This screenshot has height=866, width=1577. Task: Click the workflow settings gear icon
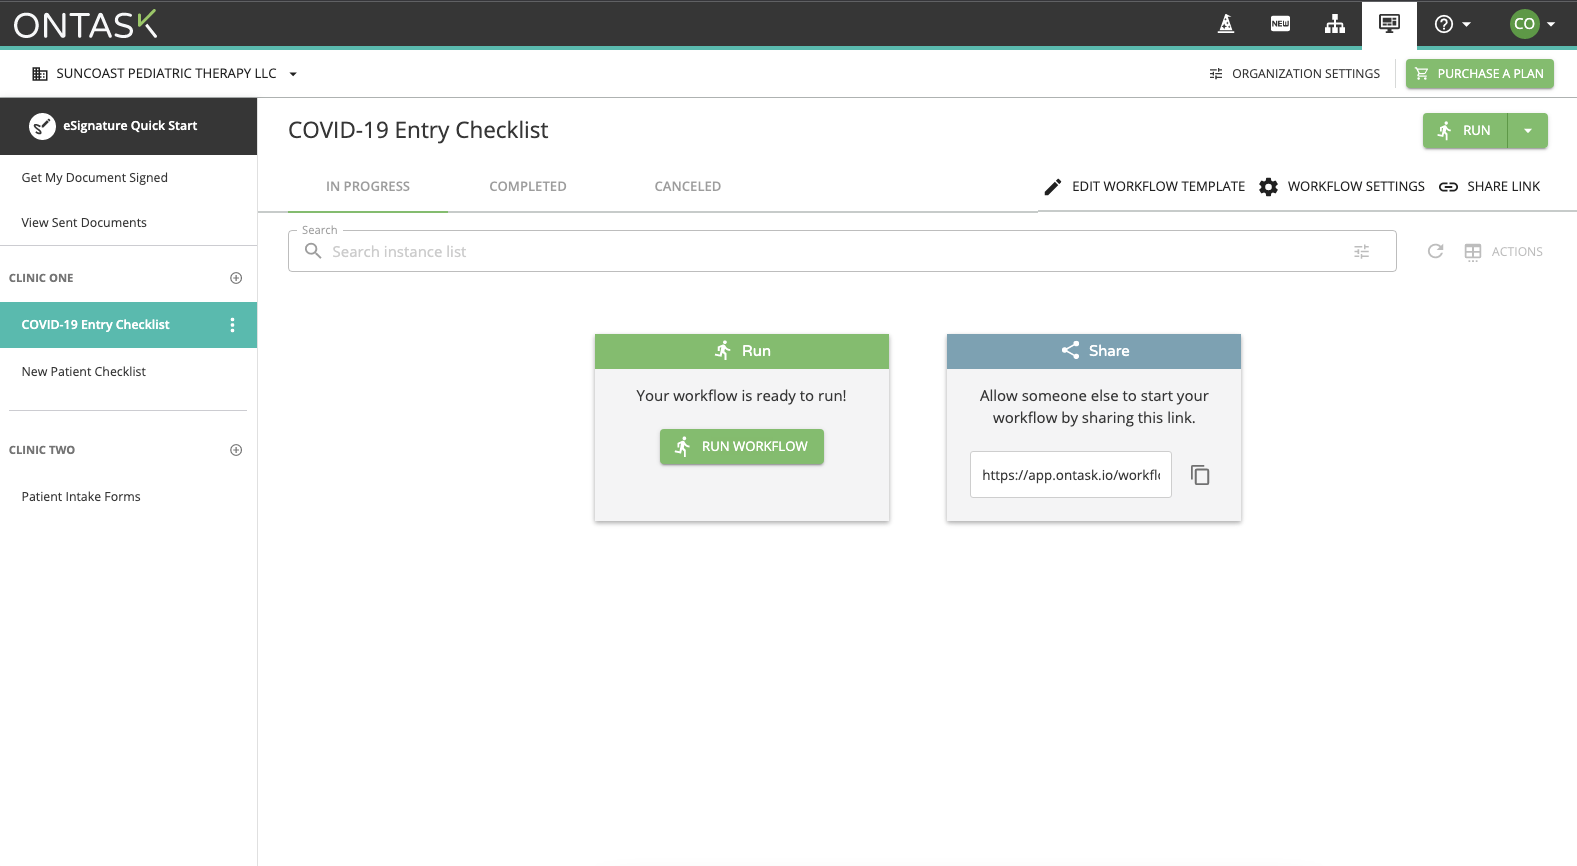tap(1269, 187)
